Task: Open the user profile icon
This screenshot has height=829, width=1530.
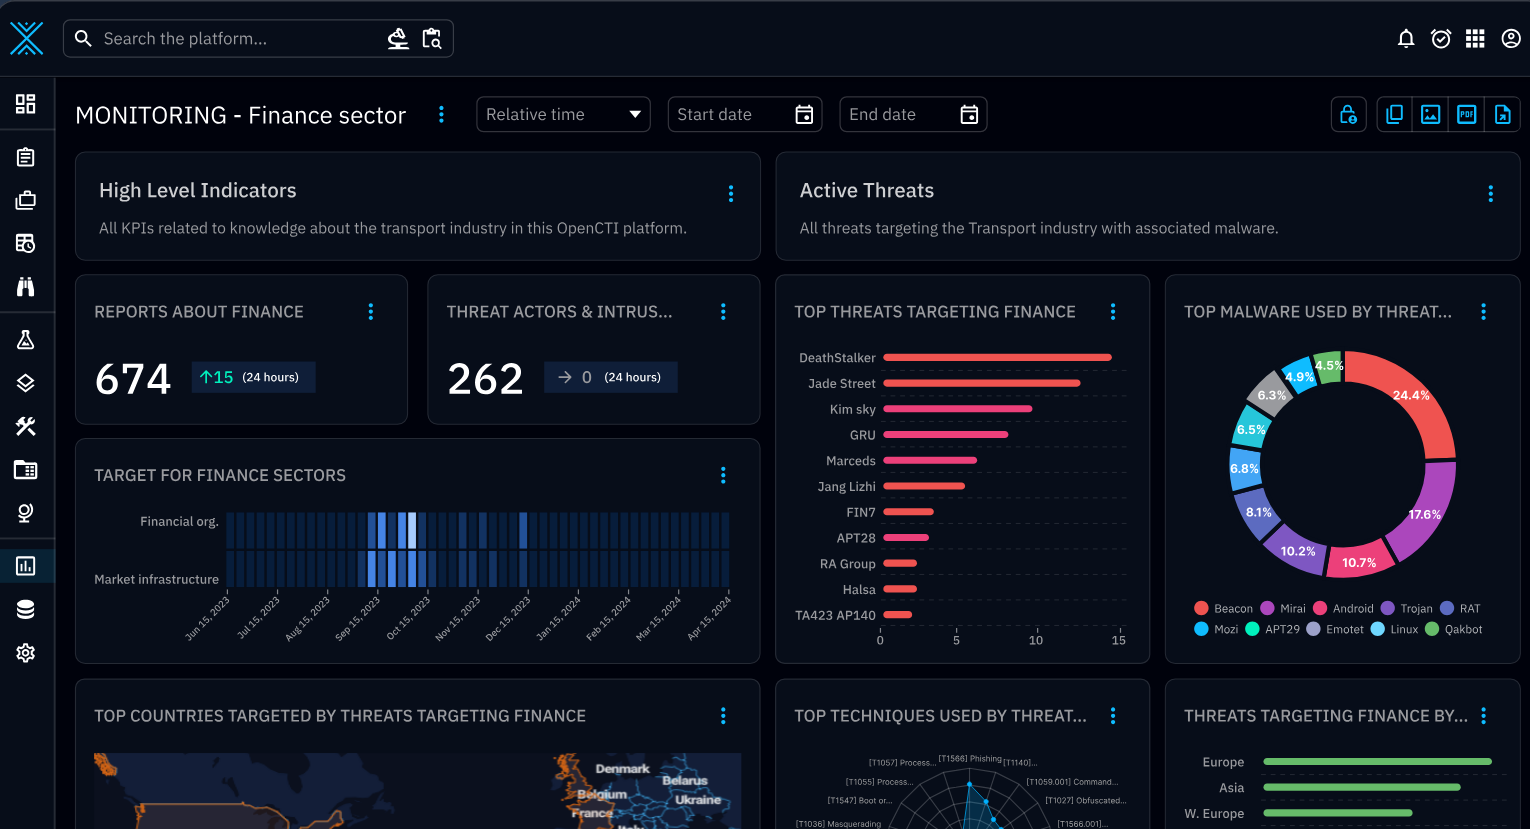Action: tap(1511, 39)
